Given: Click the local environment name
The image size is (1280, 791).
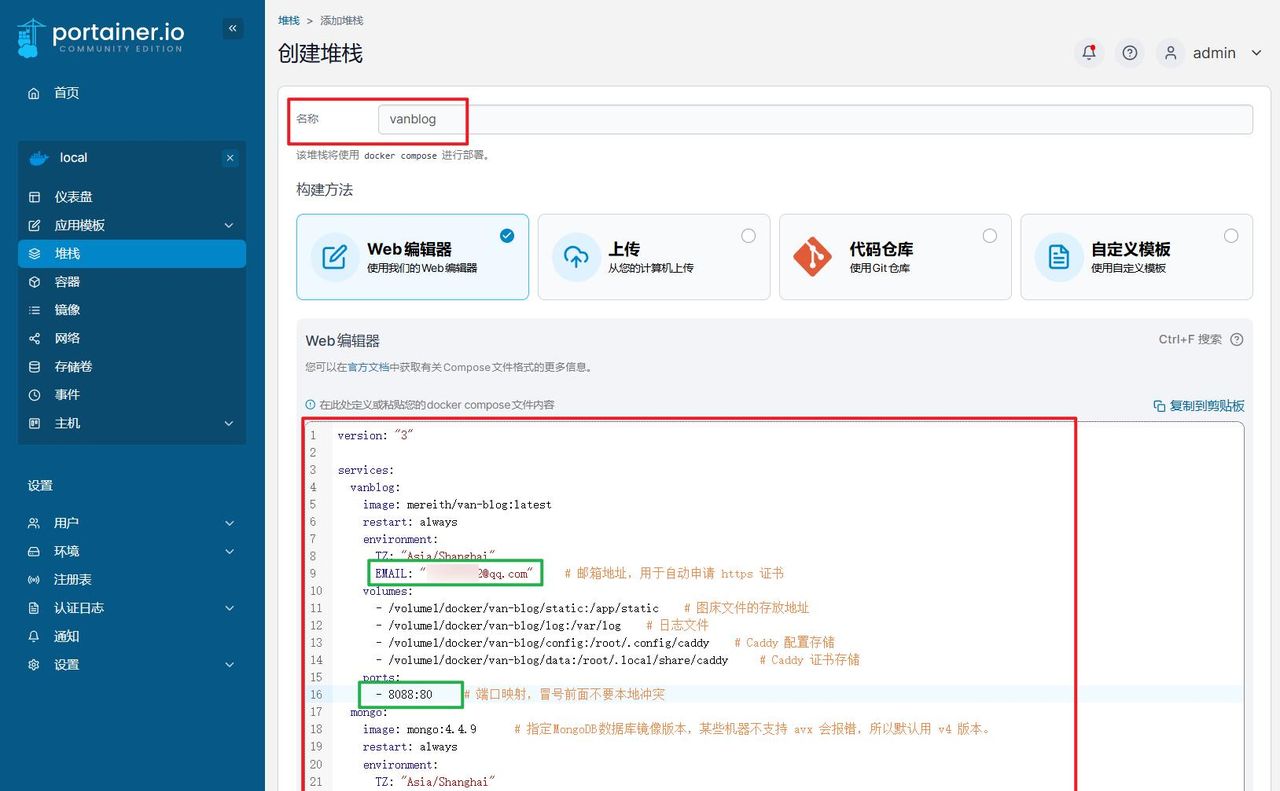Looking at the screenshot, I should pos(74,158).
